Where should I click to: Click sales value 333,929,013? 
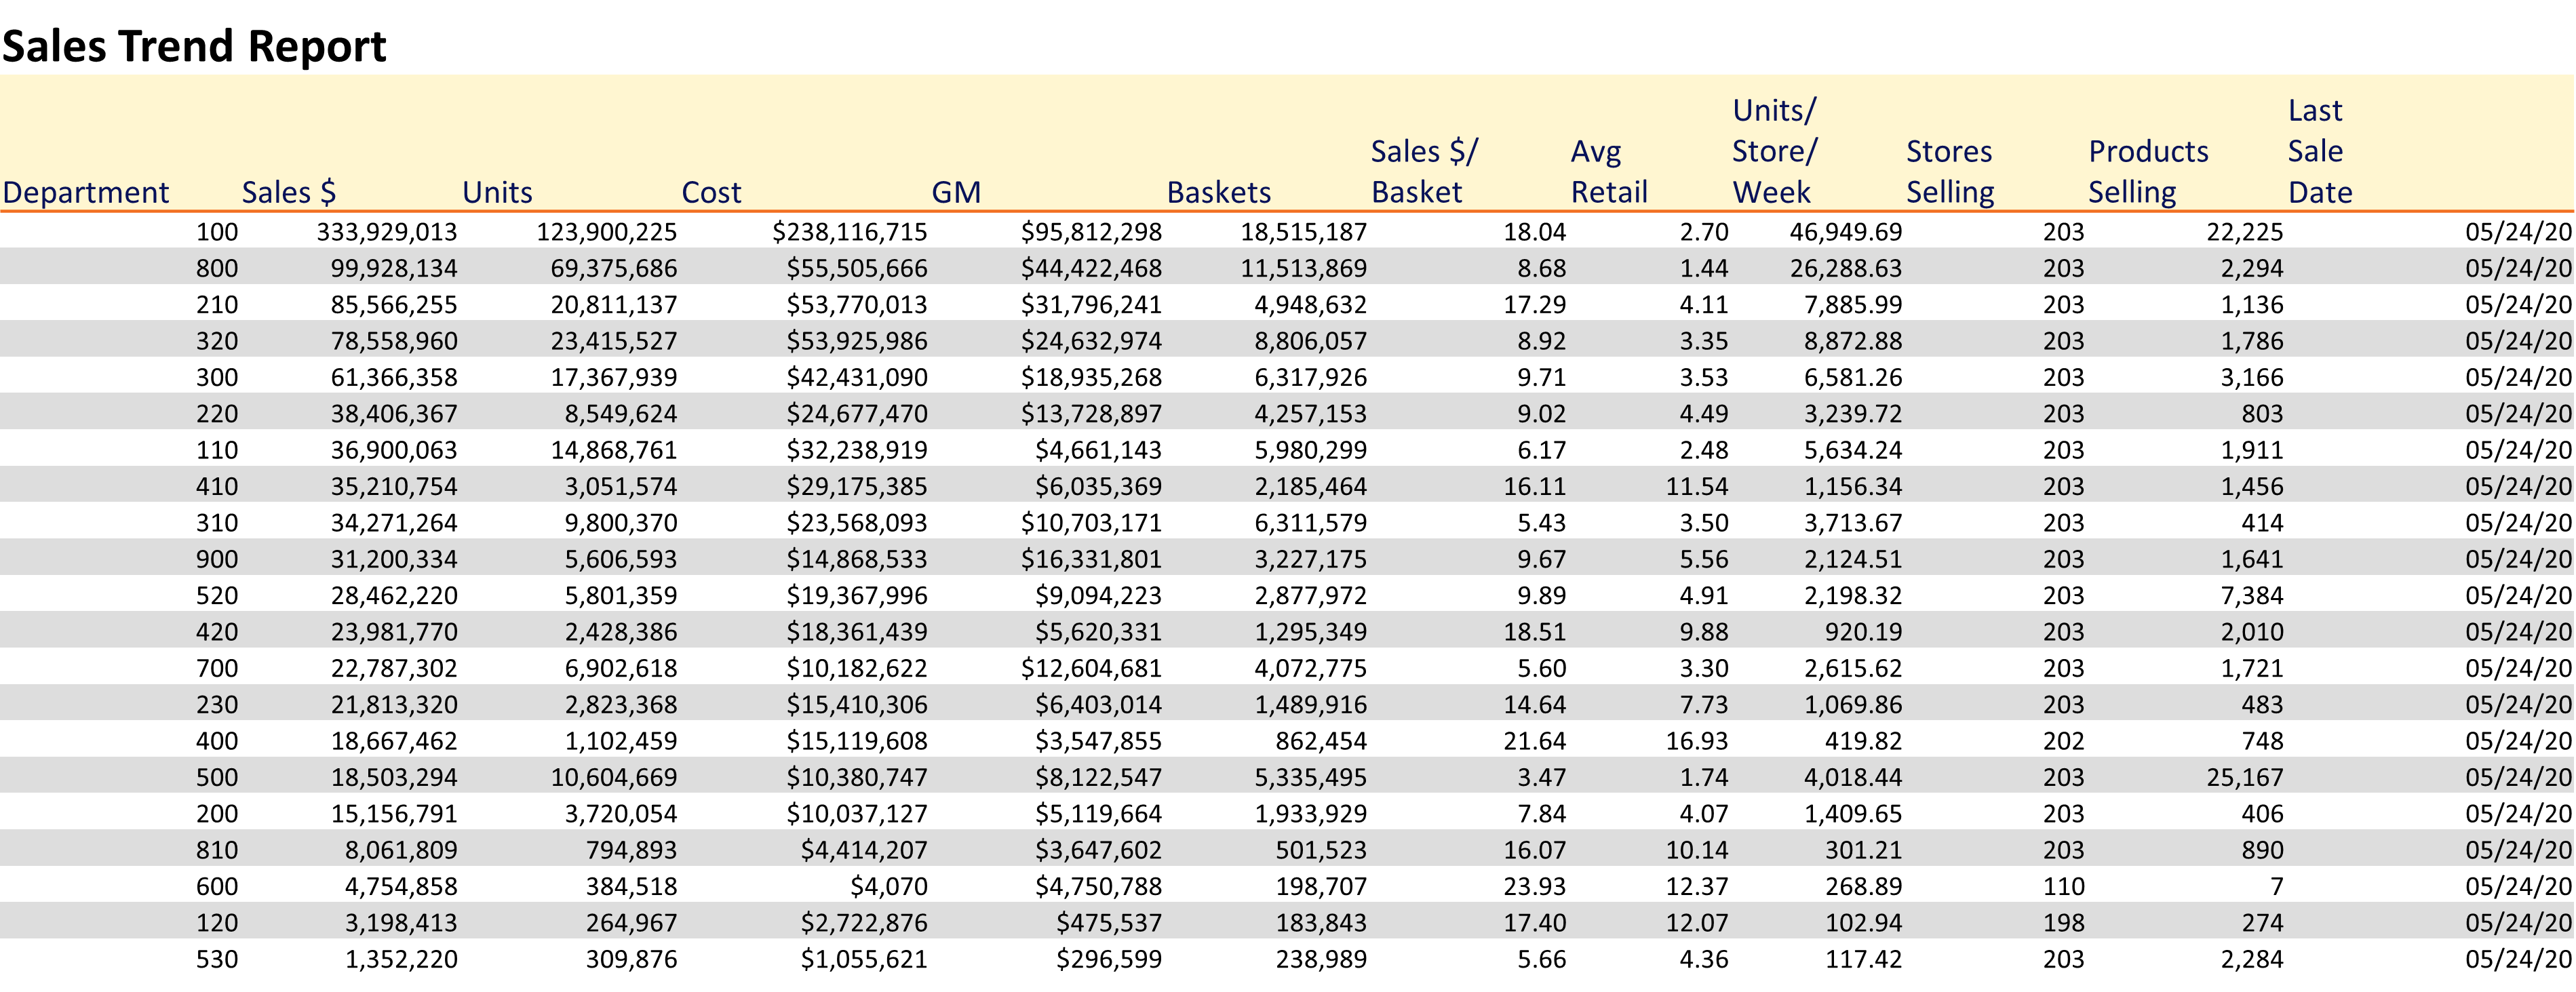coord(387,232)
